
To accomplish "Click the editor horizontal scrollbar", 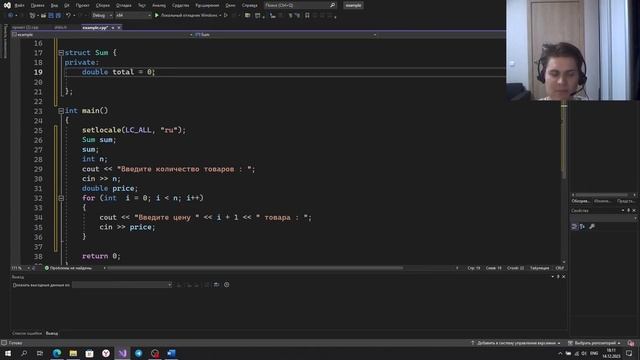I will coord(255,268).
